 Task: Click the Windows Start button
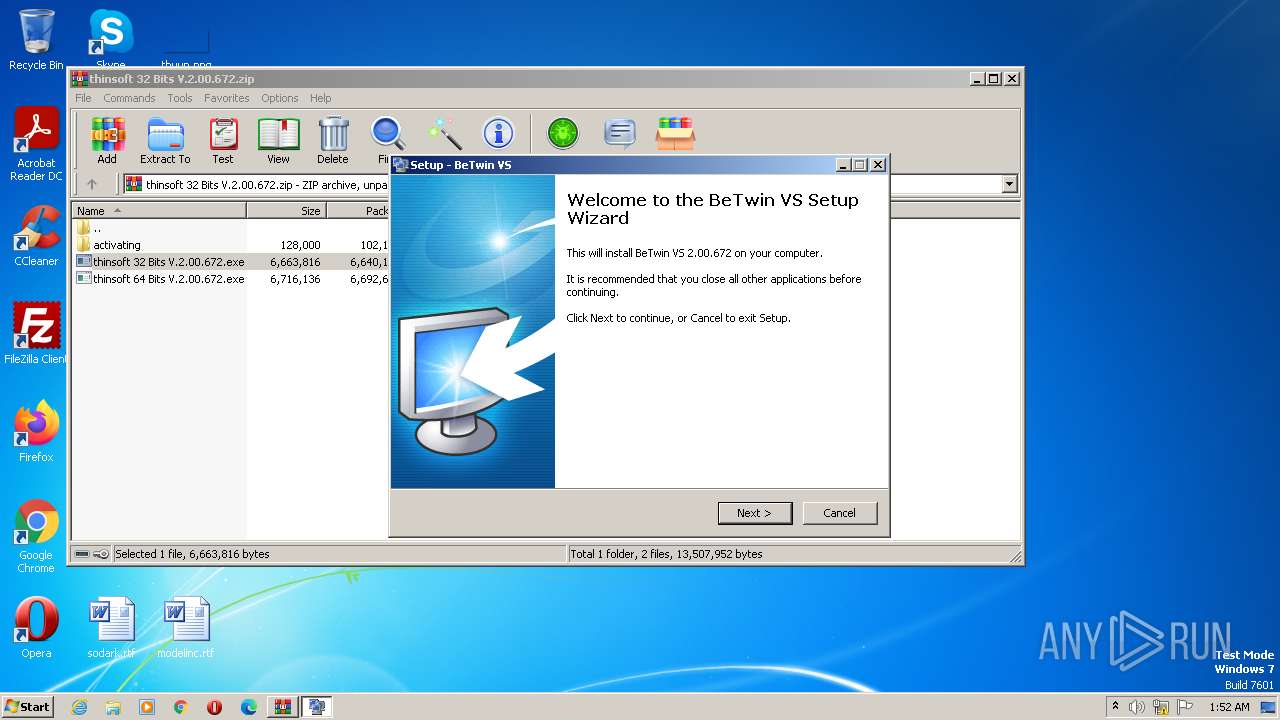click(x=28, y=706)
